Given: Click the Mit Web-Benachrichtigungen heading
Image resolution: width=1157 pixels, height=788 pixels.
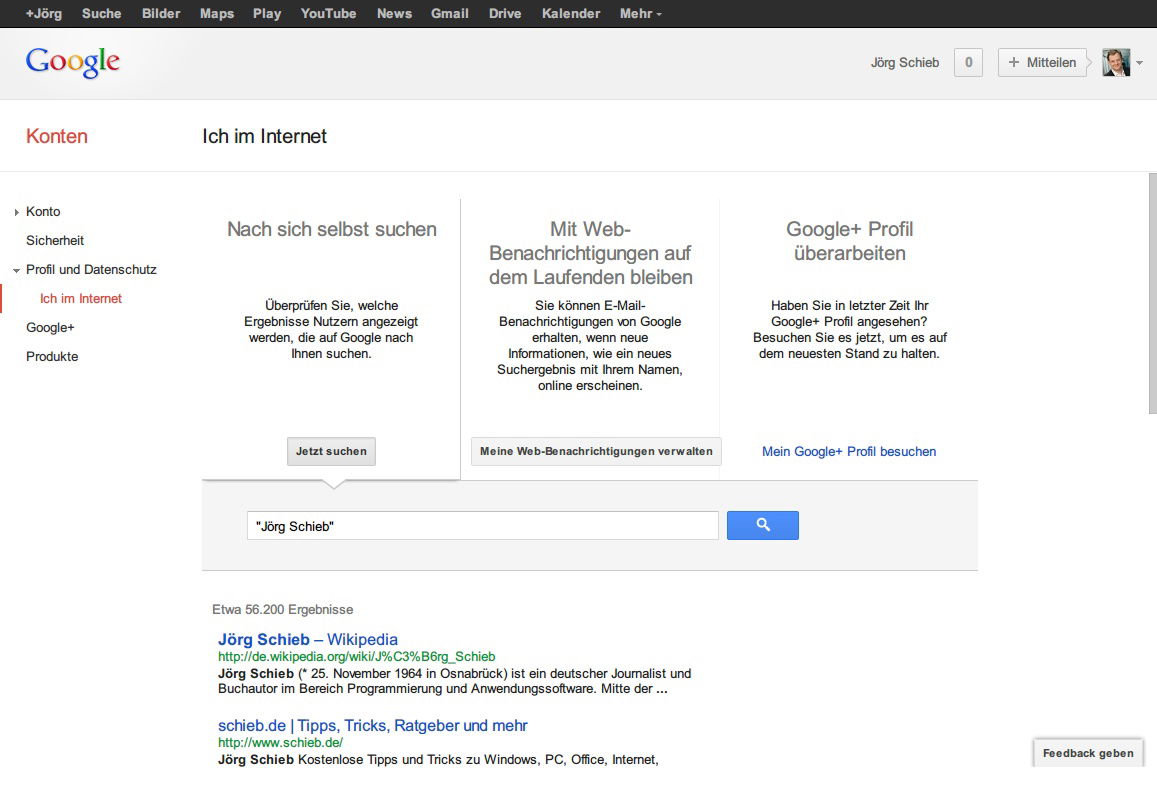Looking at the screenshot, I should 590,253.
